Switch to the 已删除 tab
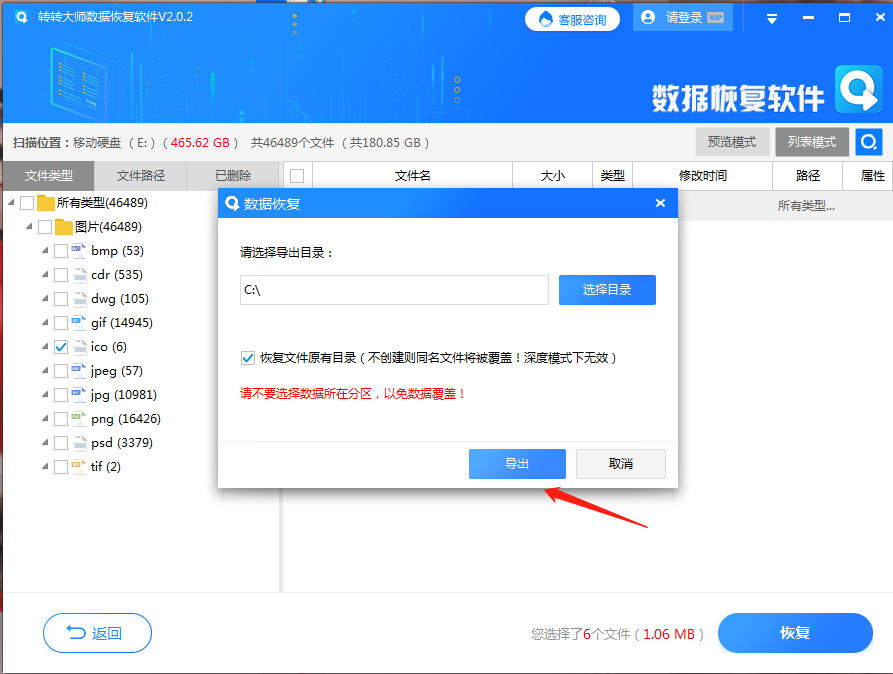Screen dimensions: 893x674 tap(232, 175)
